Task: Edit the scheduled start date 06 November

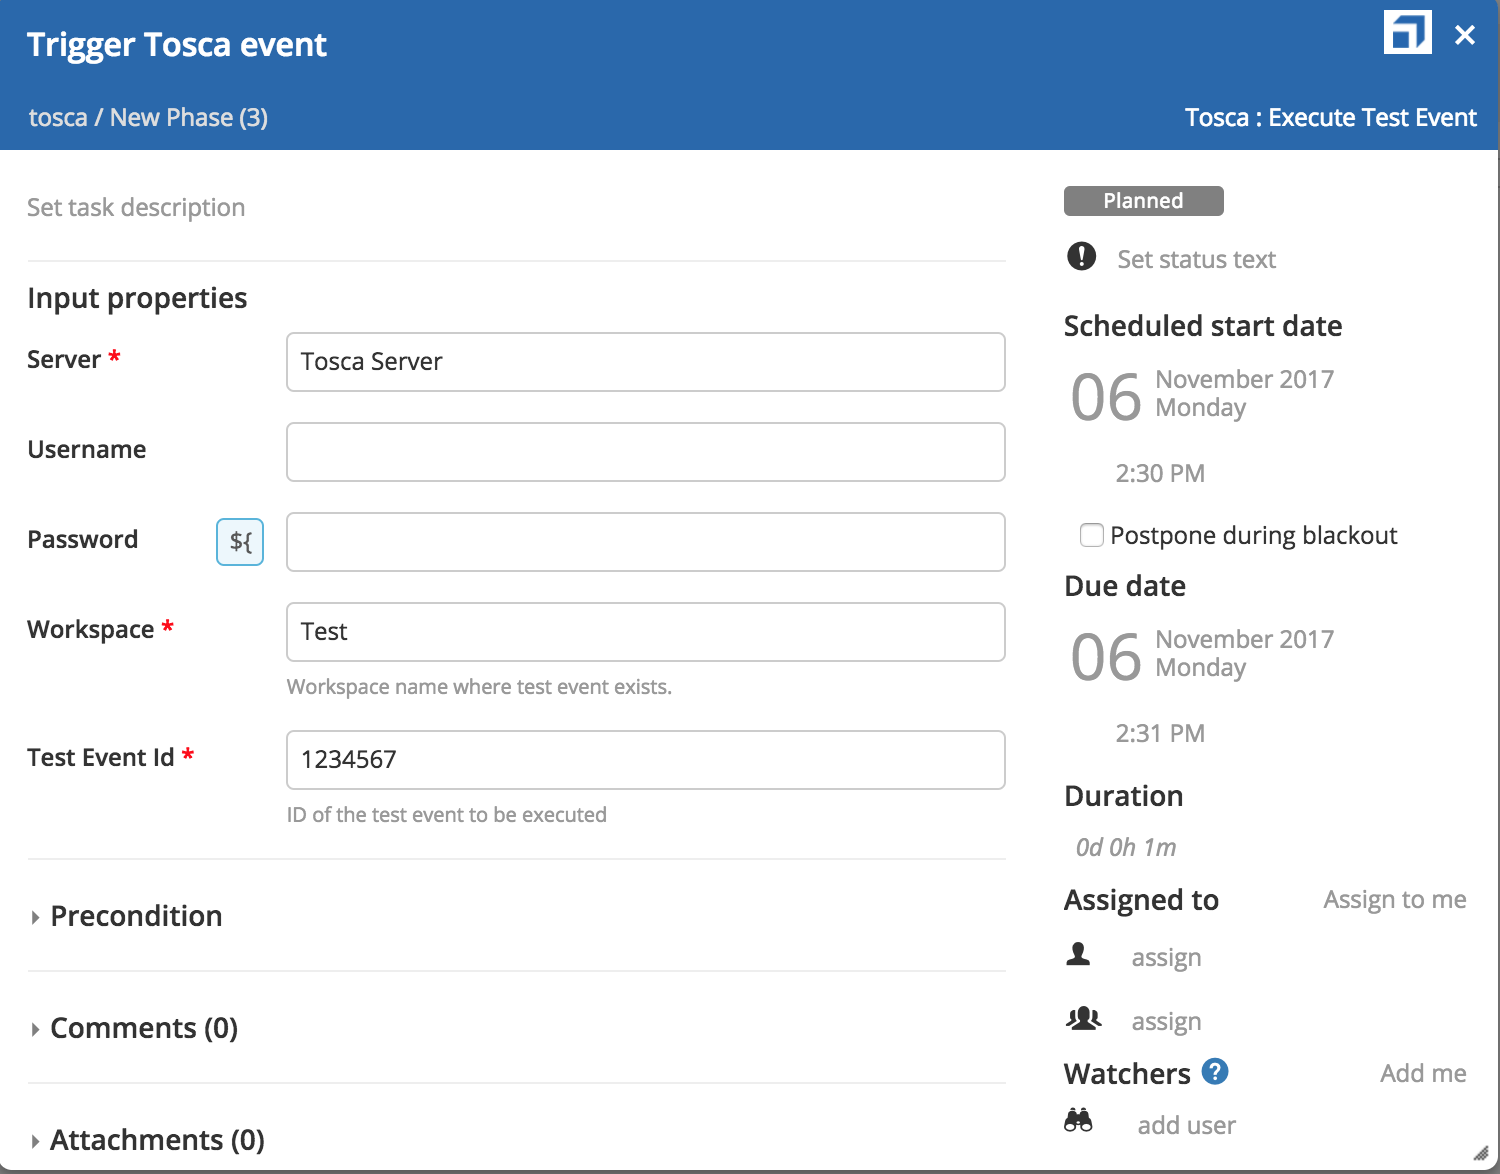Action: [x=1202, y=396]
